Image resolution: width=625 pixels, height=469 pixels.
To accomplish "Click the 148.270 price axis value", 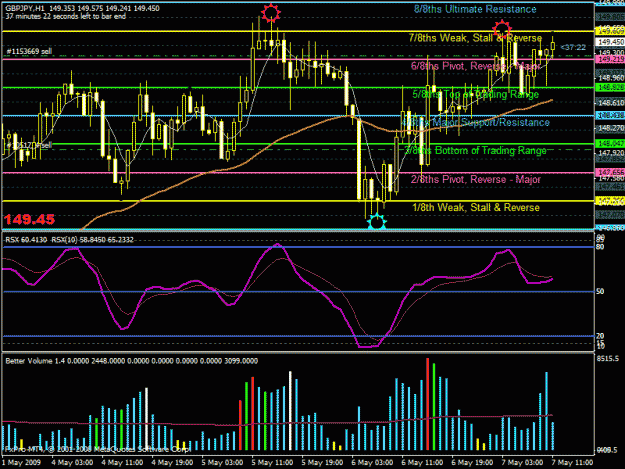I will [x=610, y=128].
